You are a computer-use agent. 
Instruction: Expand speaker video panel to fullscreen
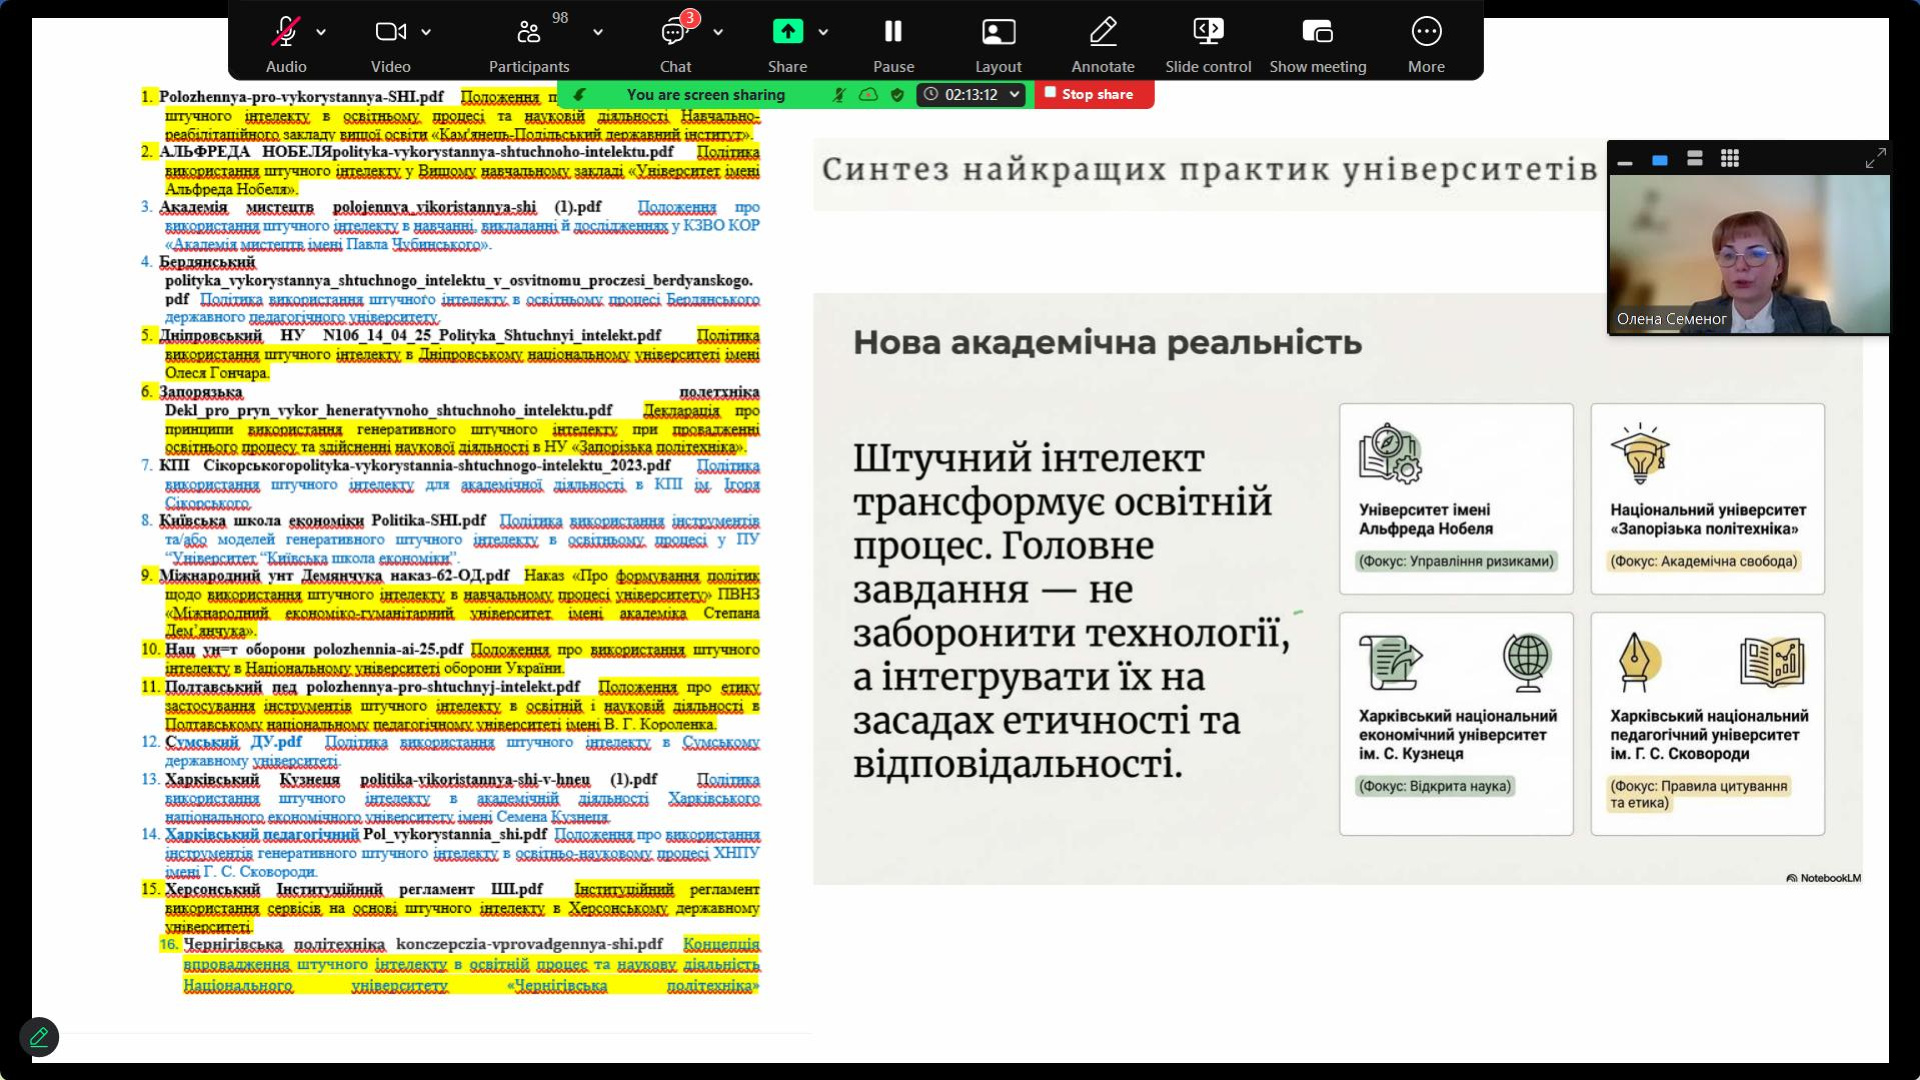[1875, 158]
